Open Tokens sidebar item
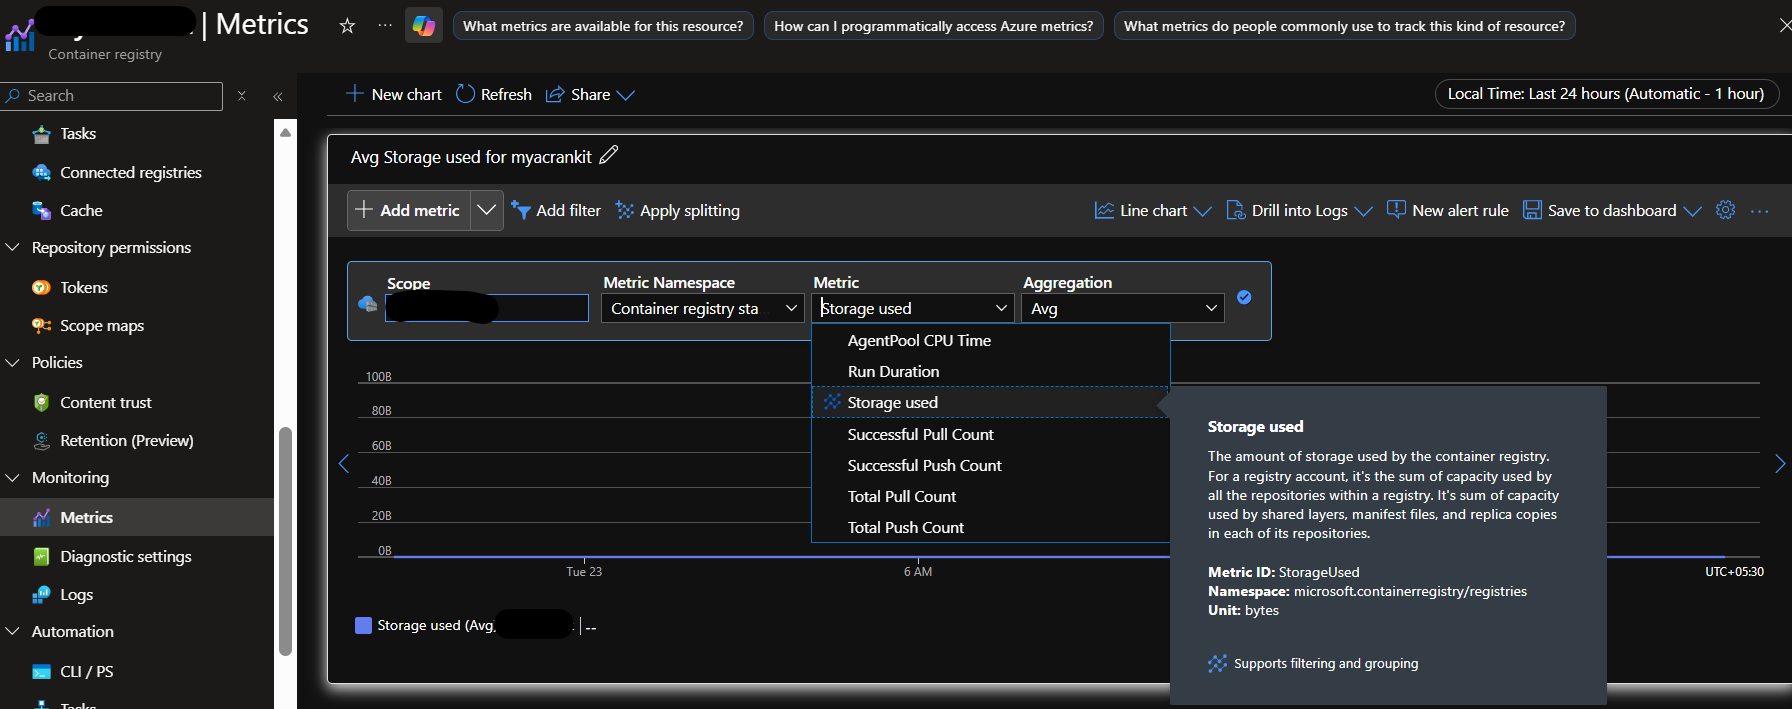1792x709 pixels. [84, 287]
